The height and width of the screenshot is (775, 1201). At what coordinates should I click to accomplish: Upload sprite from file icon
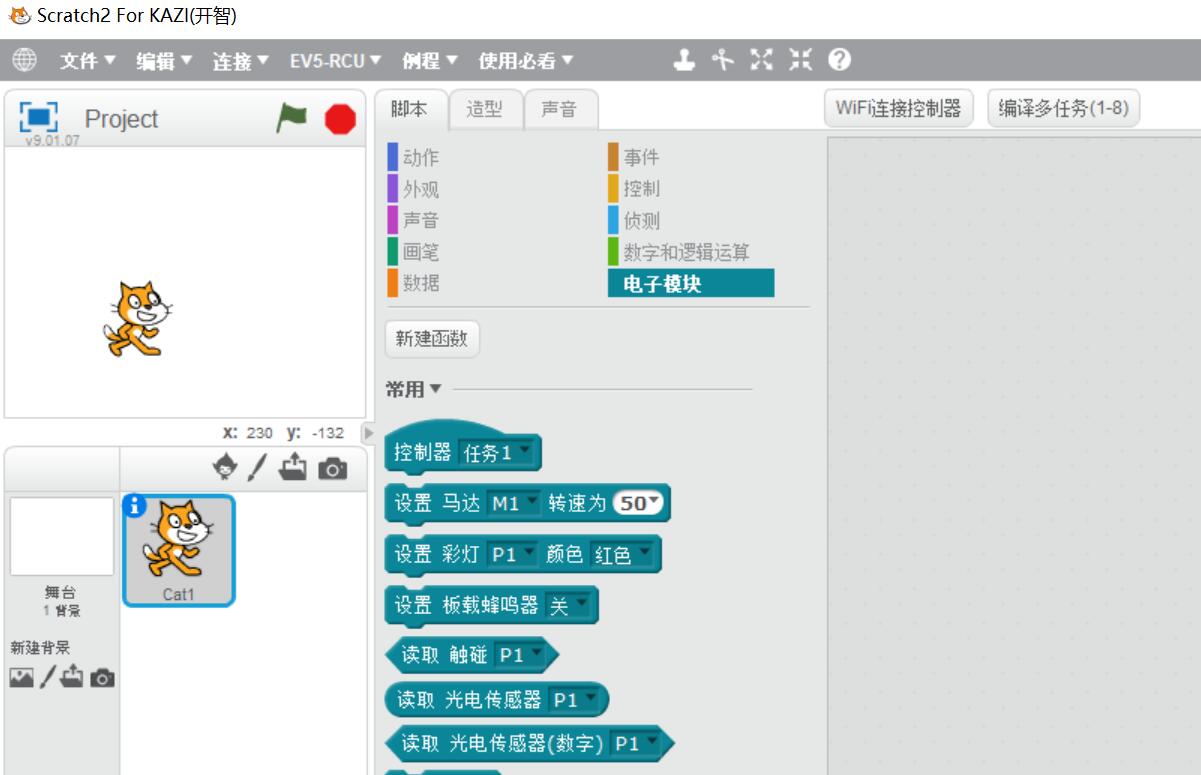coord(293,467)
